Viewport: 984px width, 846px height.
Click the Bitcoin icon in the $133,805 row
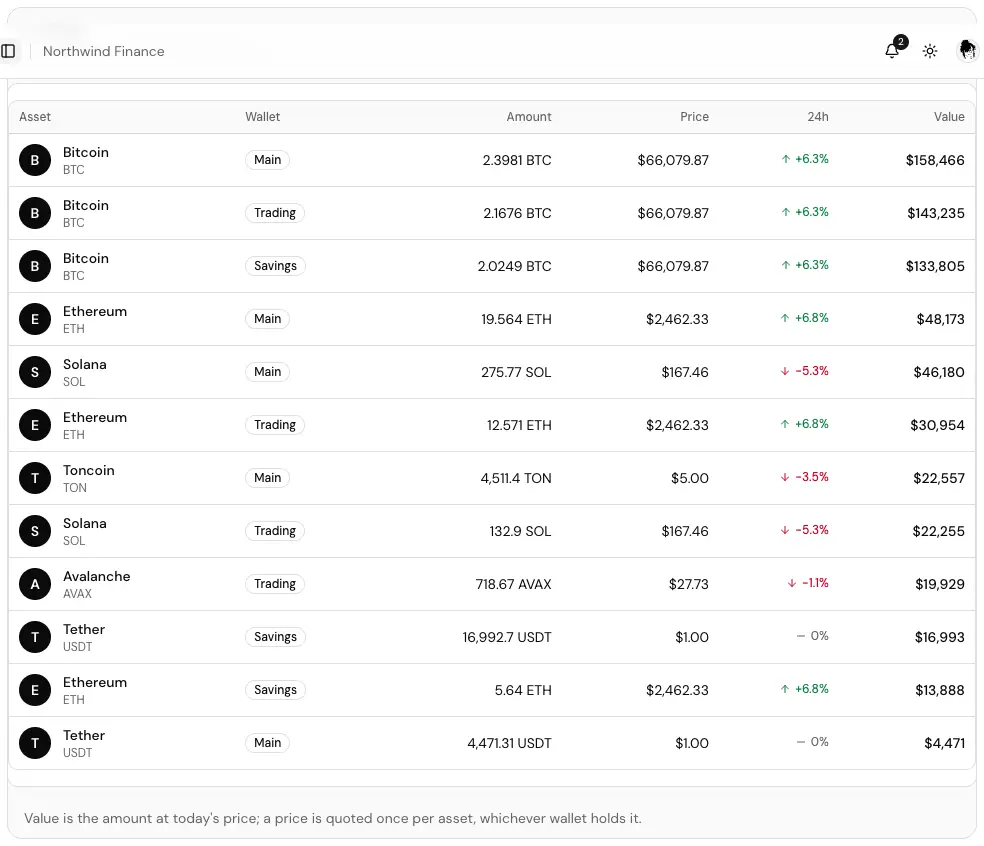[35, 266]
